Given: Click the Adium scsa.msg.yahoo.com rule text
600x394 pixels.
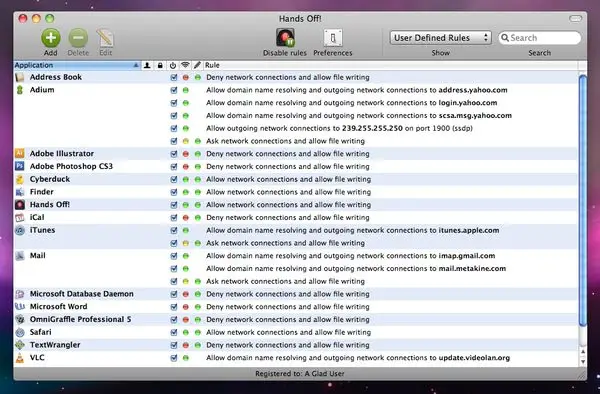Looking at the screenshot, I should [x=359, y=115].
